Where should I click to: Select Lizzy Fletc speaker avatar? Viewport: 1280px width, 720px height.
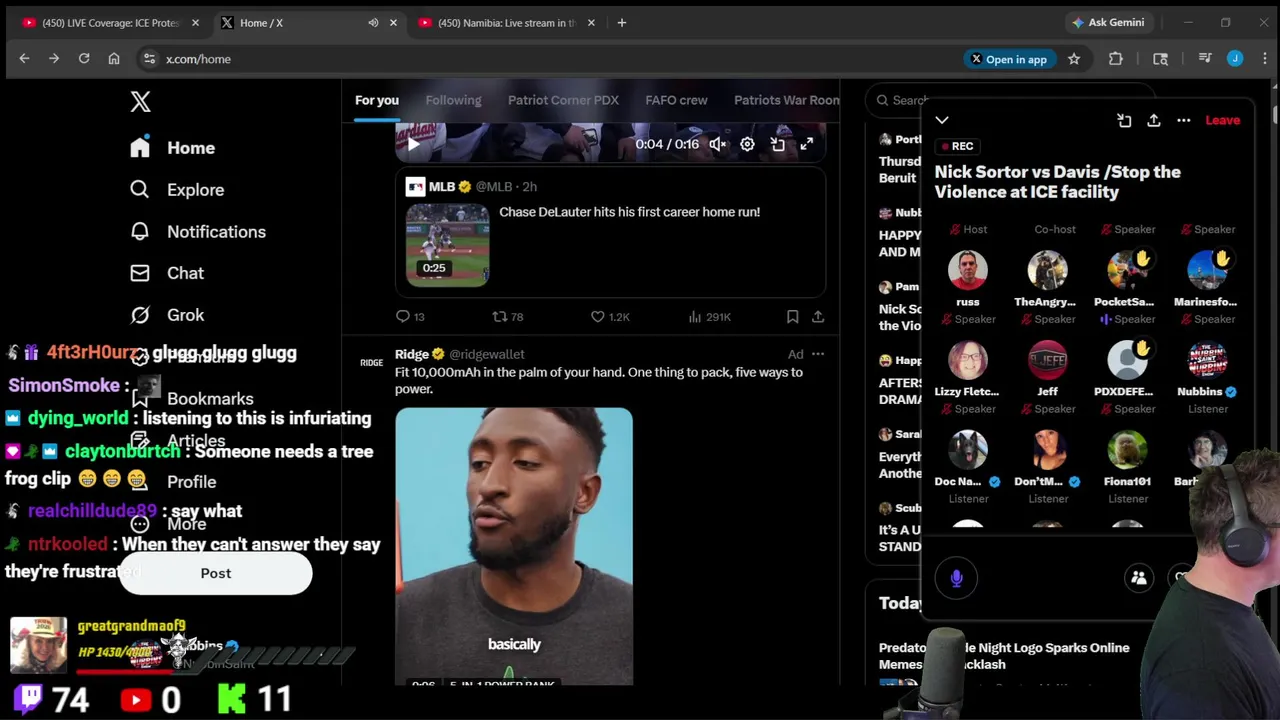click(x=967, y=360)
